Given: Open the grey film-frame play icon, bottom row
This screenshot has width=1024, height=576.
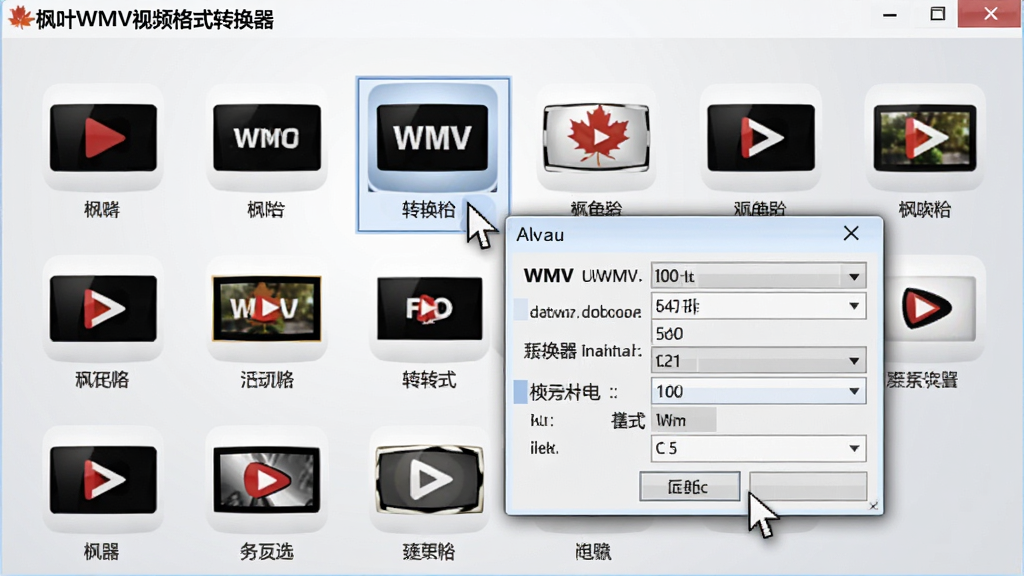Looking at the screenshot, I should (x=430, y=479).
